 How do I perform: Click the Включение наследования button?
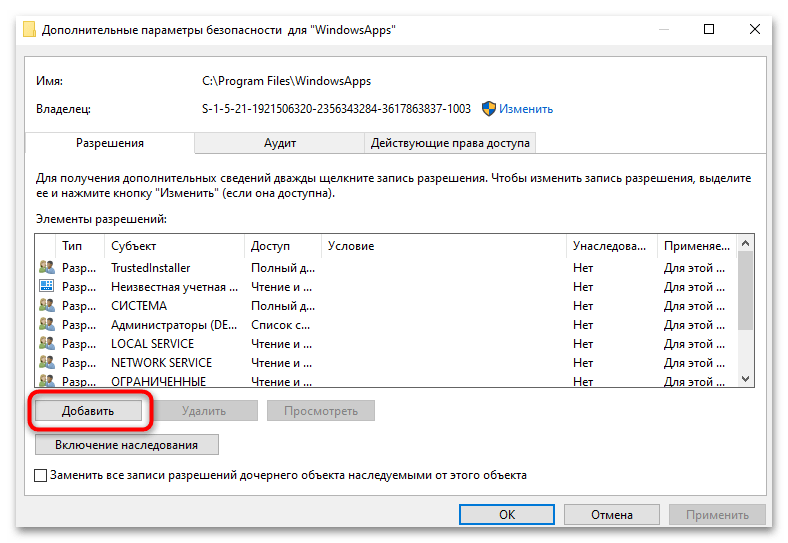click(x=127, y=445)
